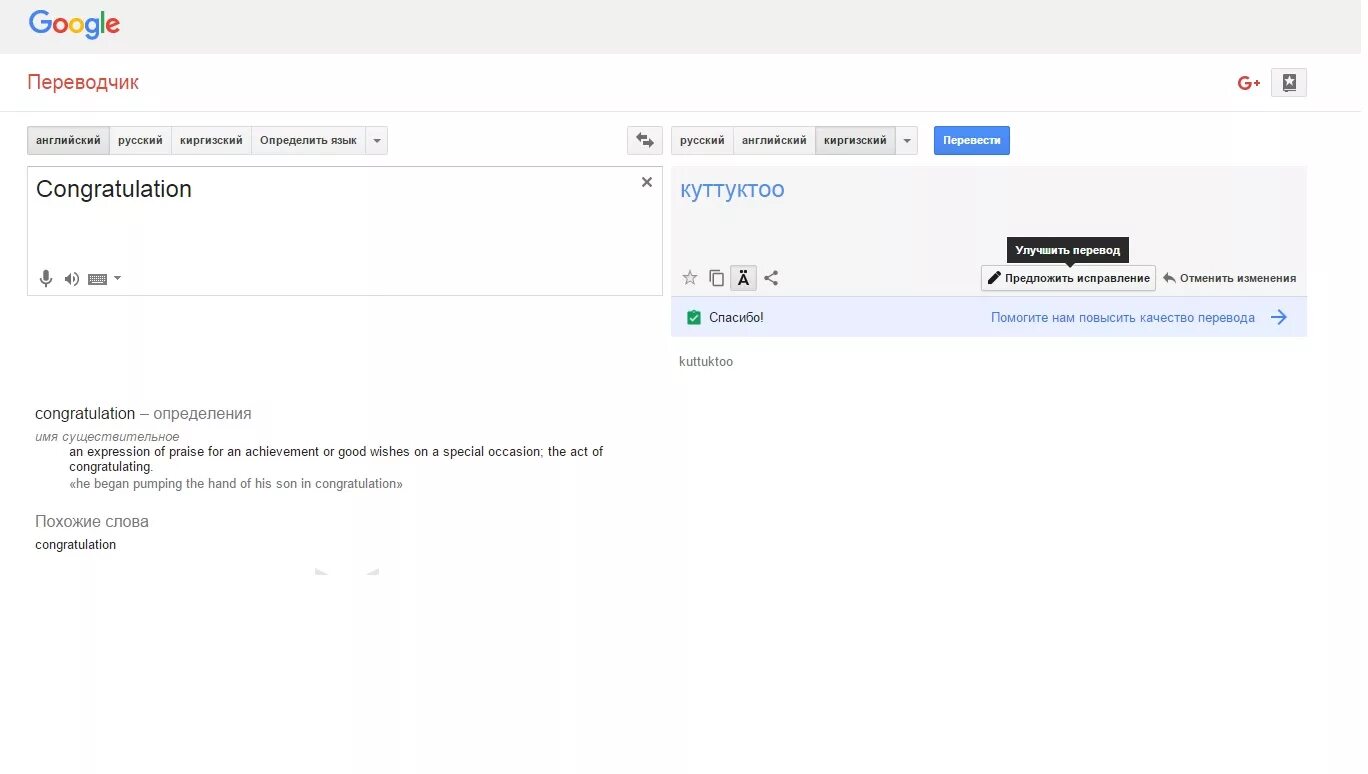The height and width of the screenshot is (774, 1368).
Task: Click similar word congratulation
Action: click(x=76, y=545)
